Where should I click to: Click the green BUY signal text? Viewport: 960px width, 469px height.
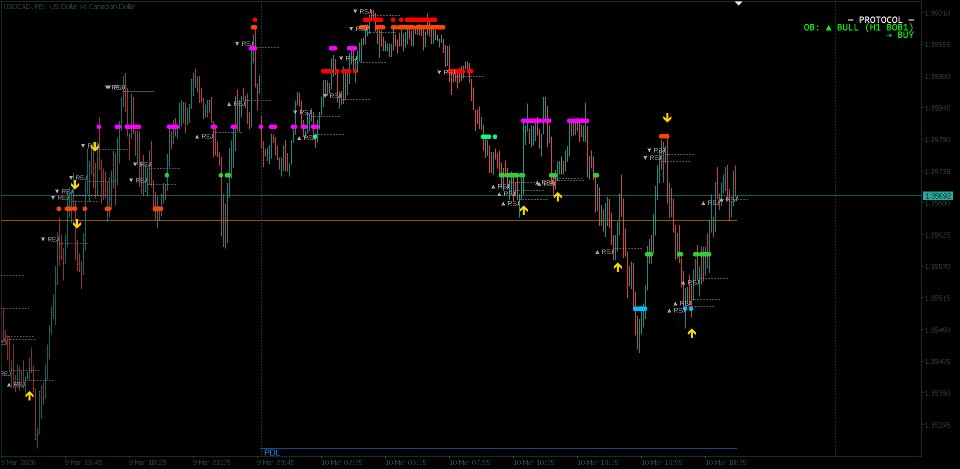900,35
